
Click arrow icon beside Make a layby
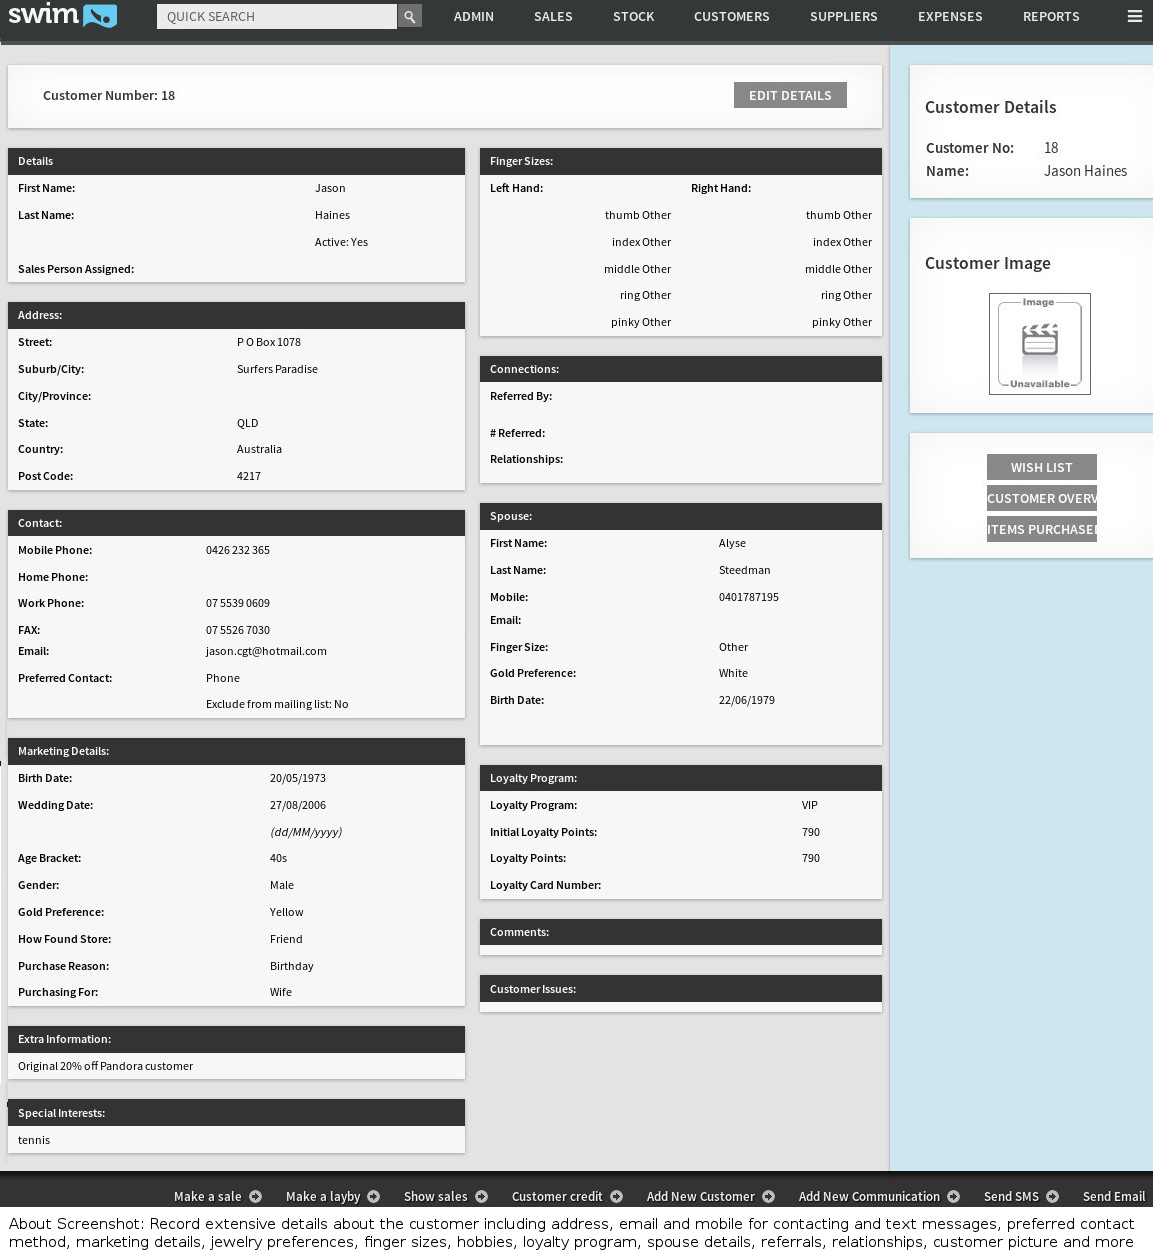click(374, 1197)
